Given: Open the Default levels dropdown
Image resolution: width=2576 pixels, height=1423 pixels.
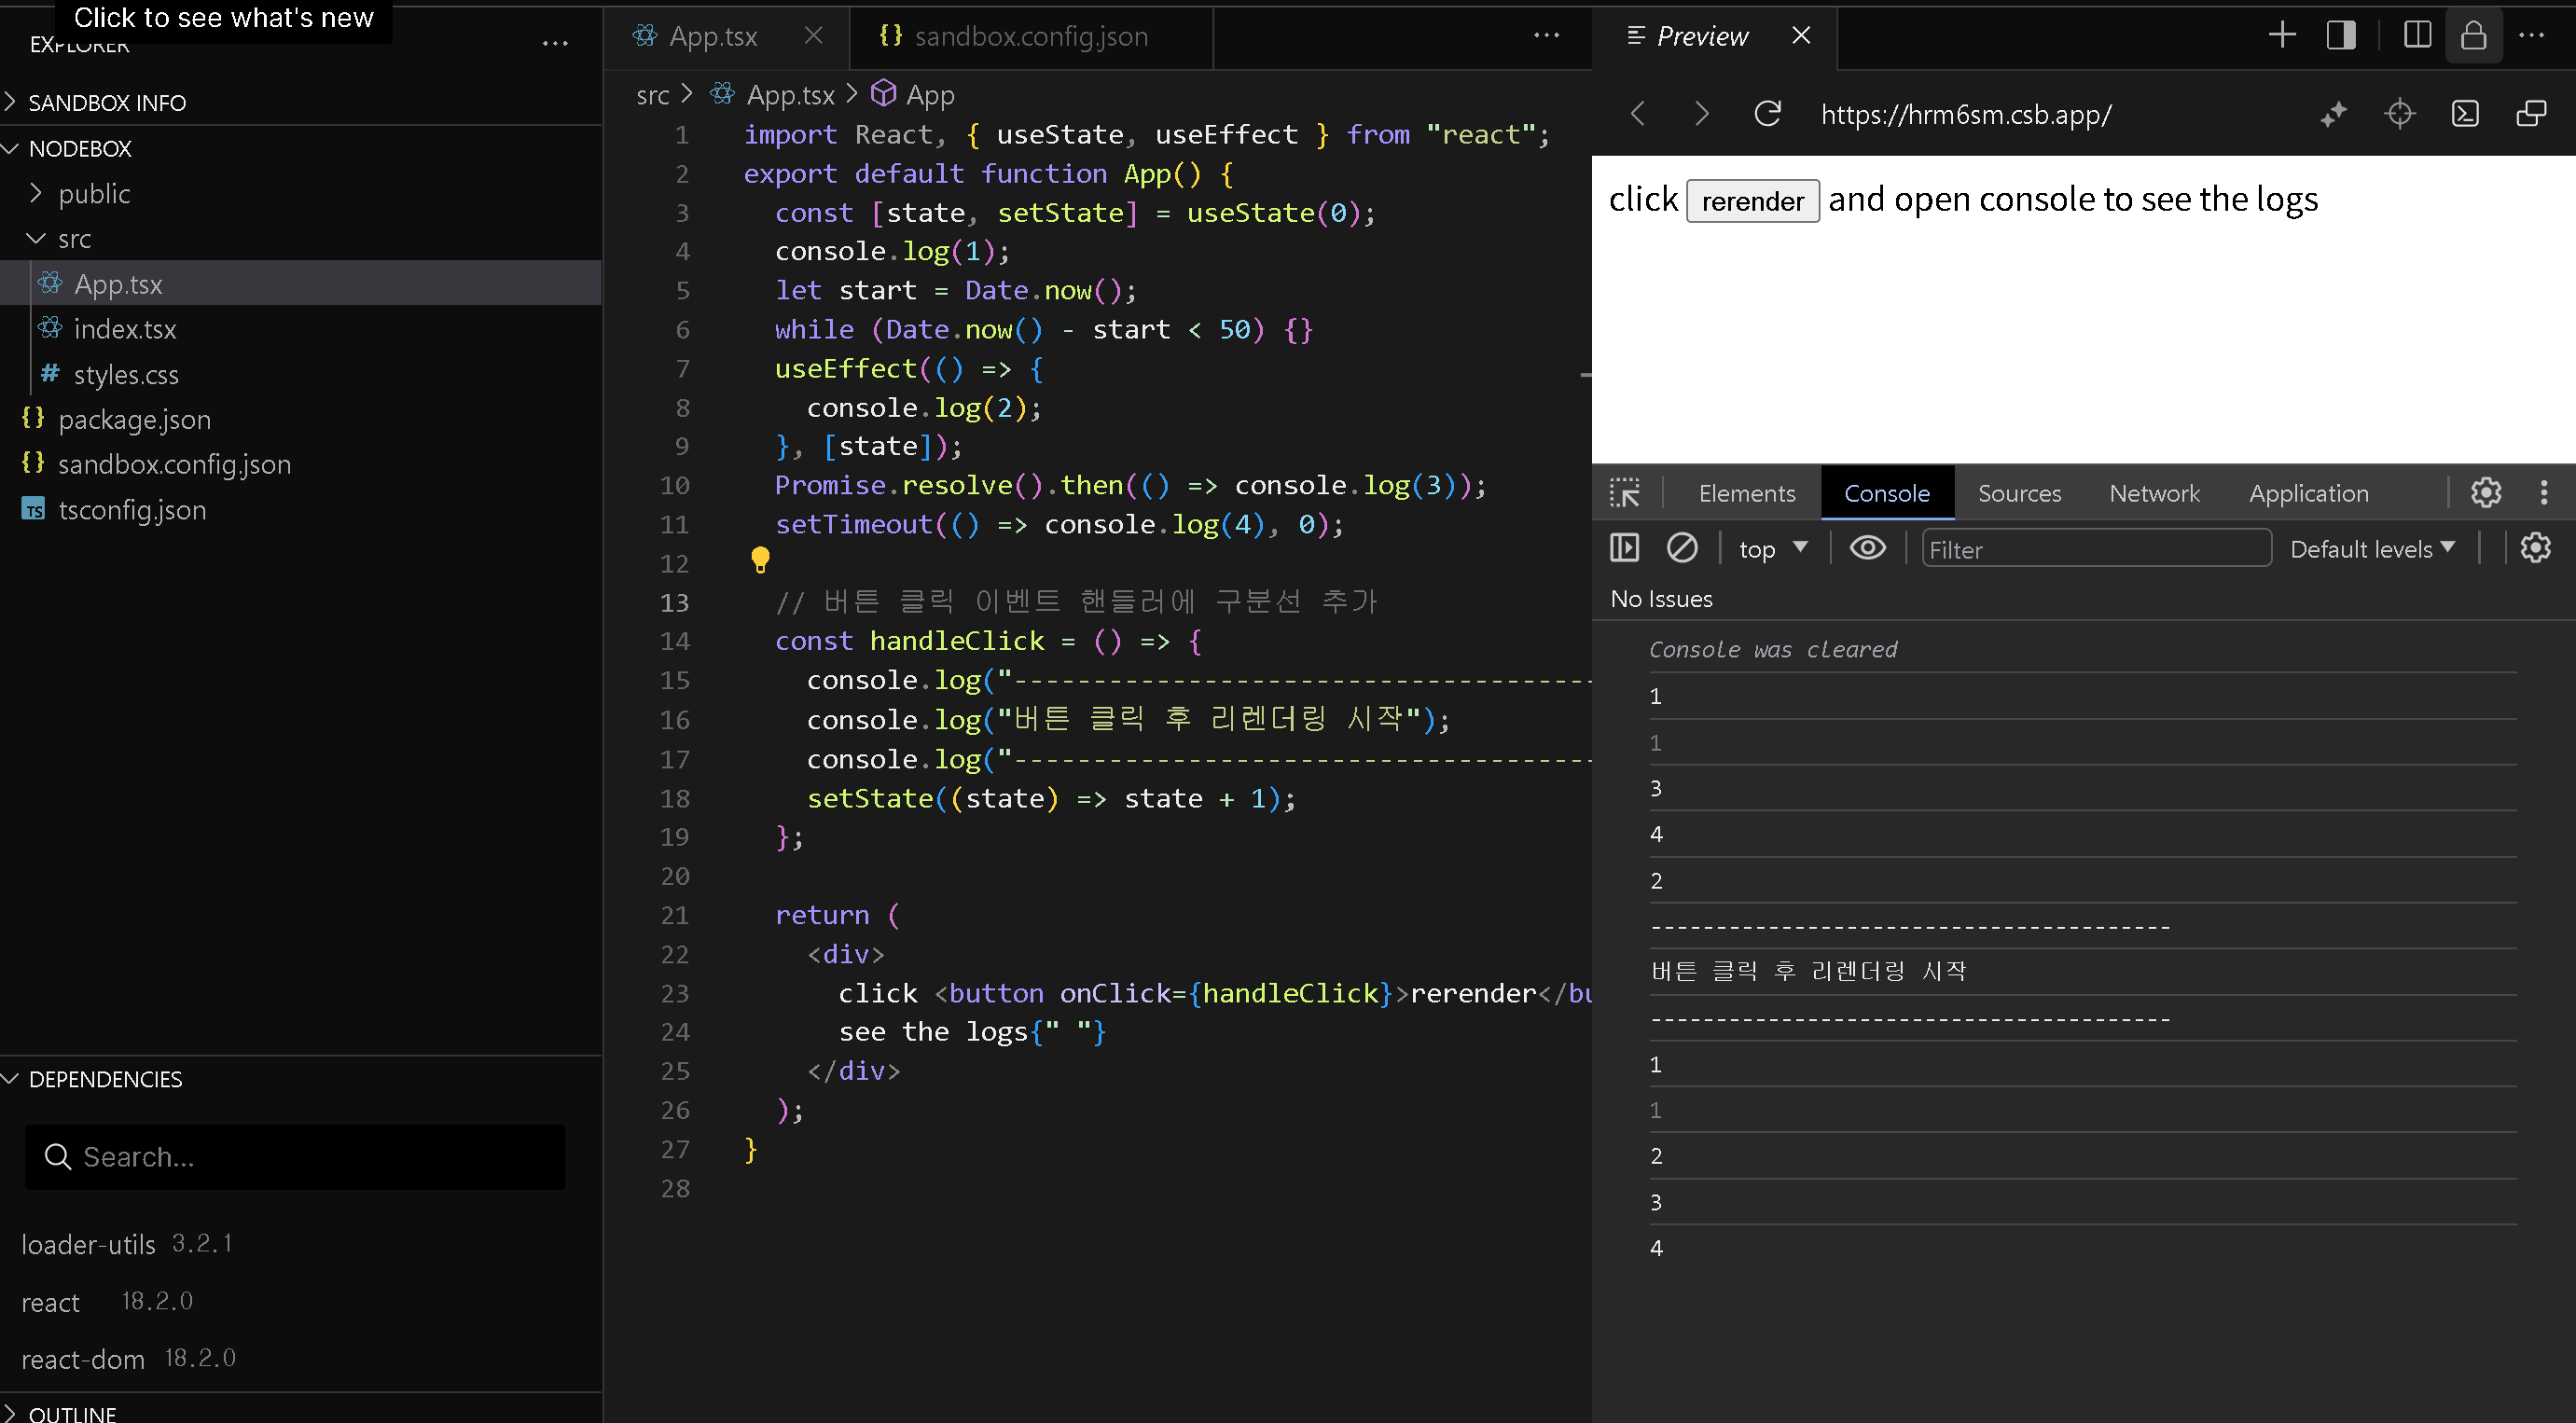Looking at the screenshot, I should pos(2372,549).
